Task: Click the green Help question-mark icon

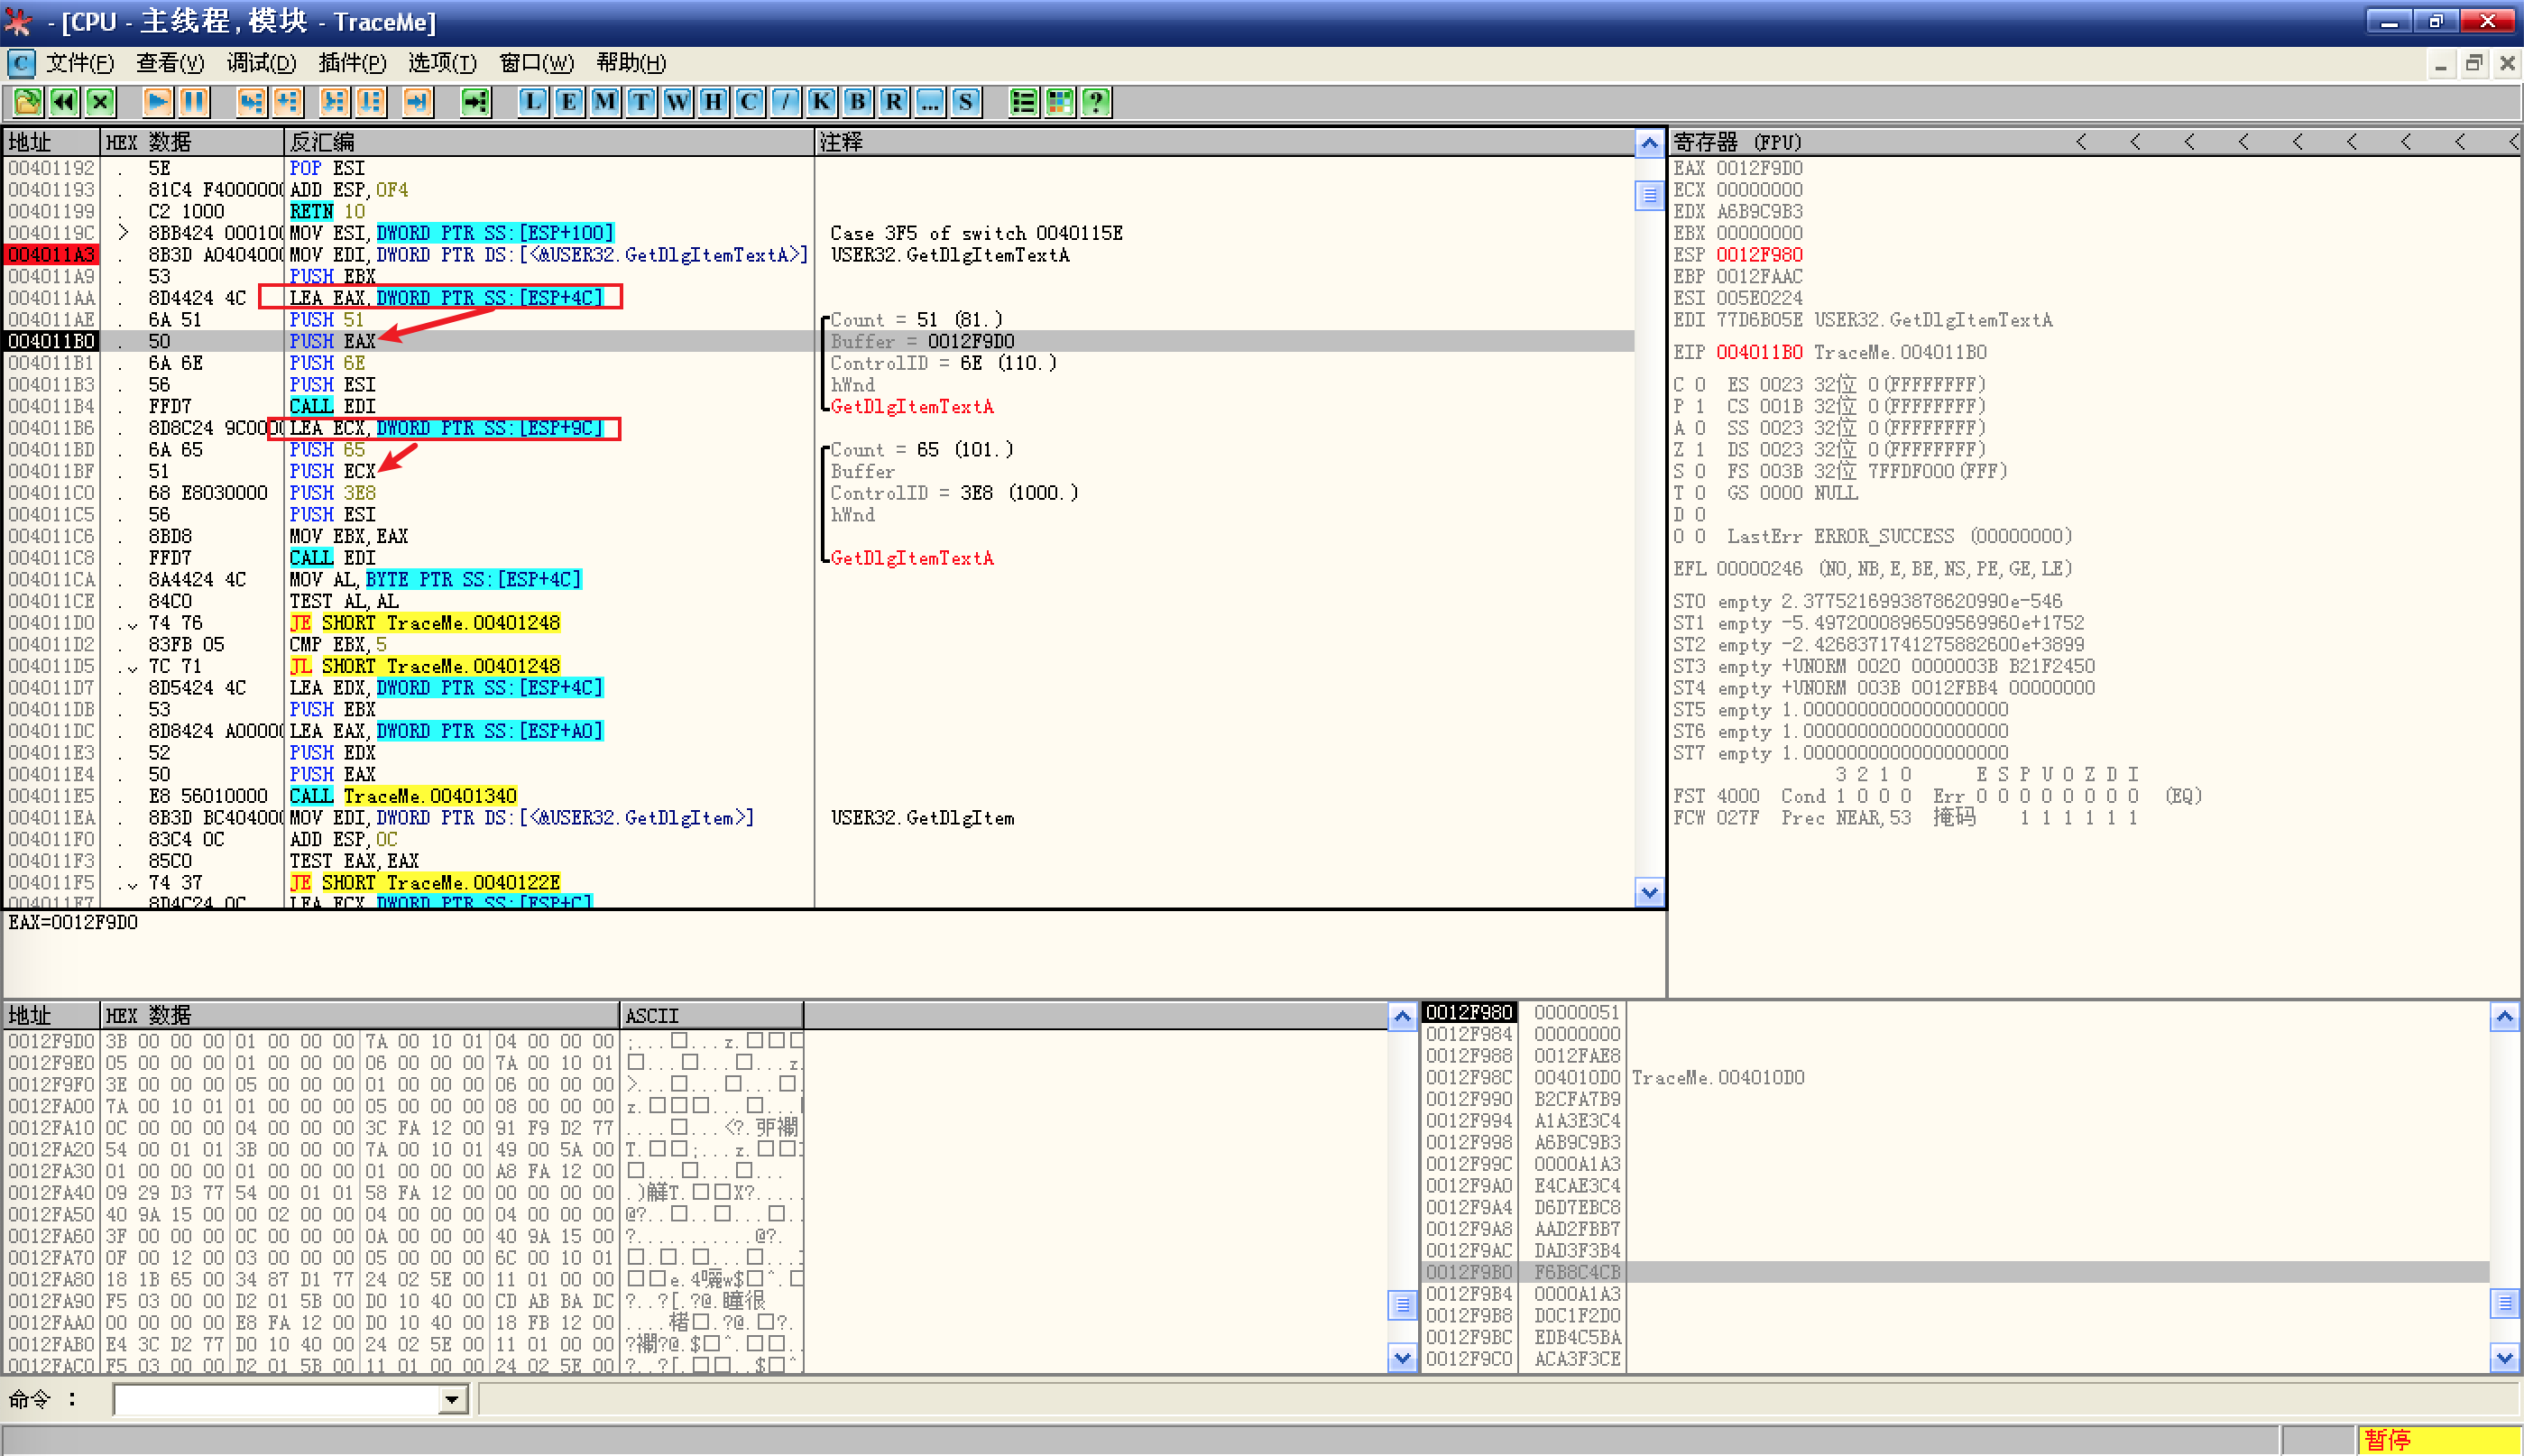Action: [1096, 101]
